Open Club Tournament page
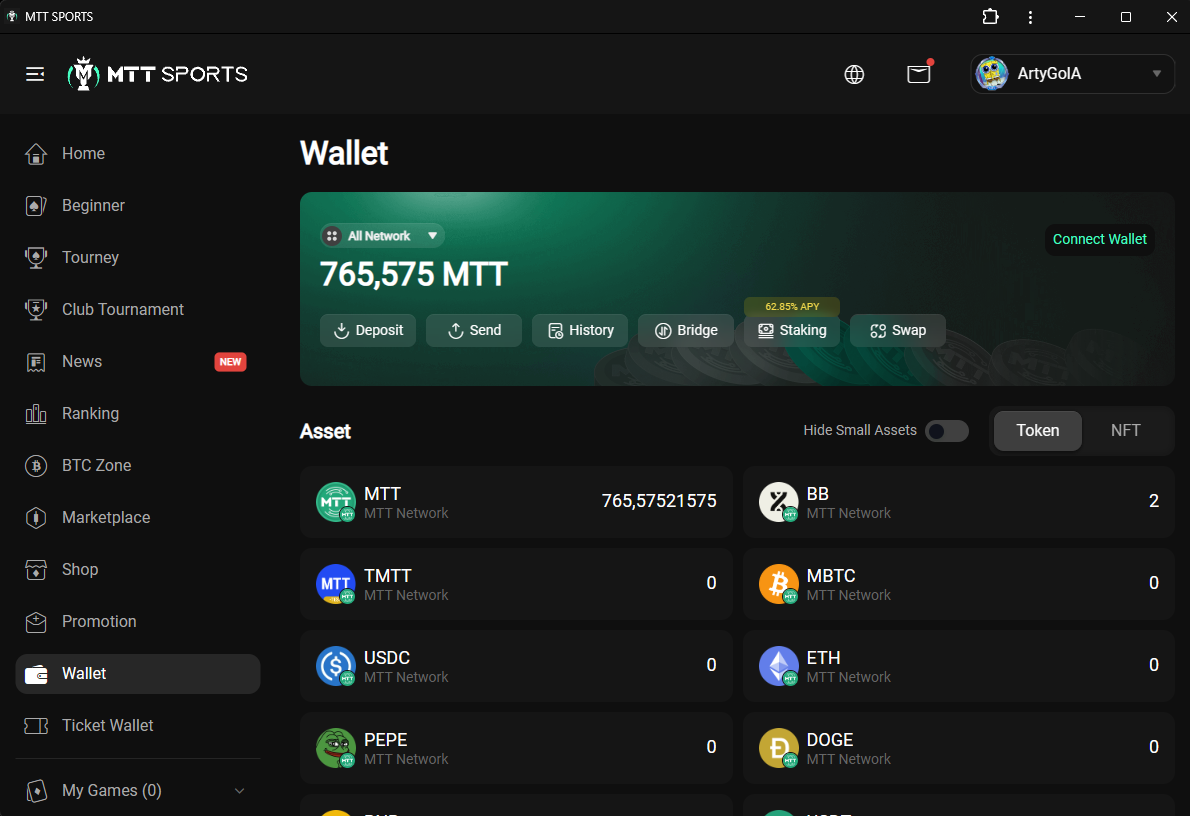The width and height of the screenshot is (1190, 816). point(137,310)
